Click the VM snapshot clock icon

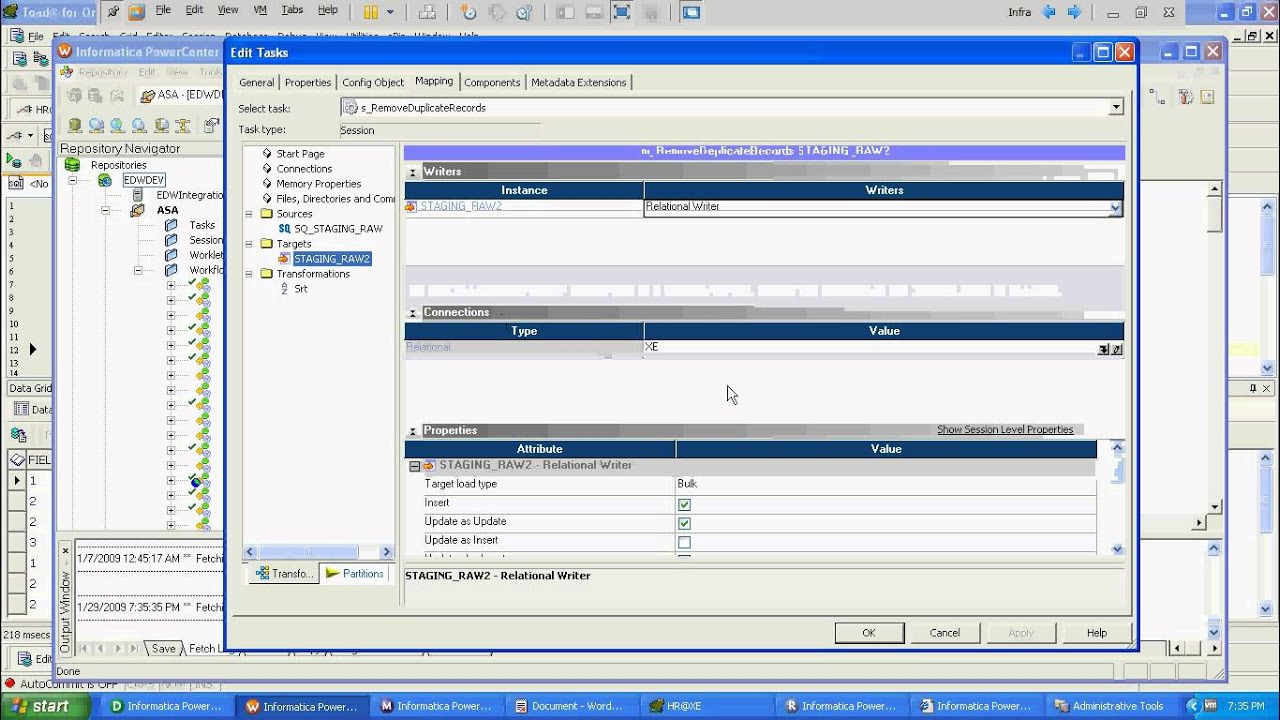(x=469, y=12)
